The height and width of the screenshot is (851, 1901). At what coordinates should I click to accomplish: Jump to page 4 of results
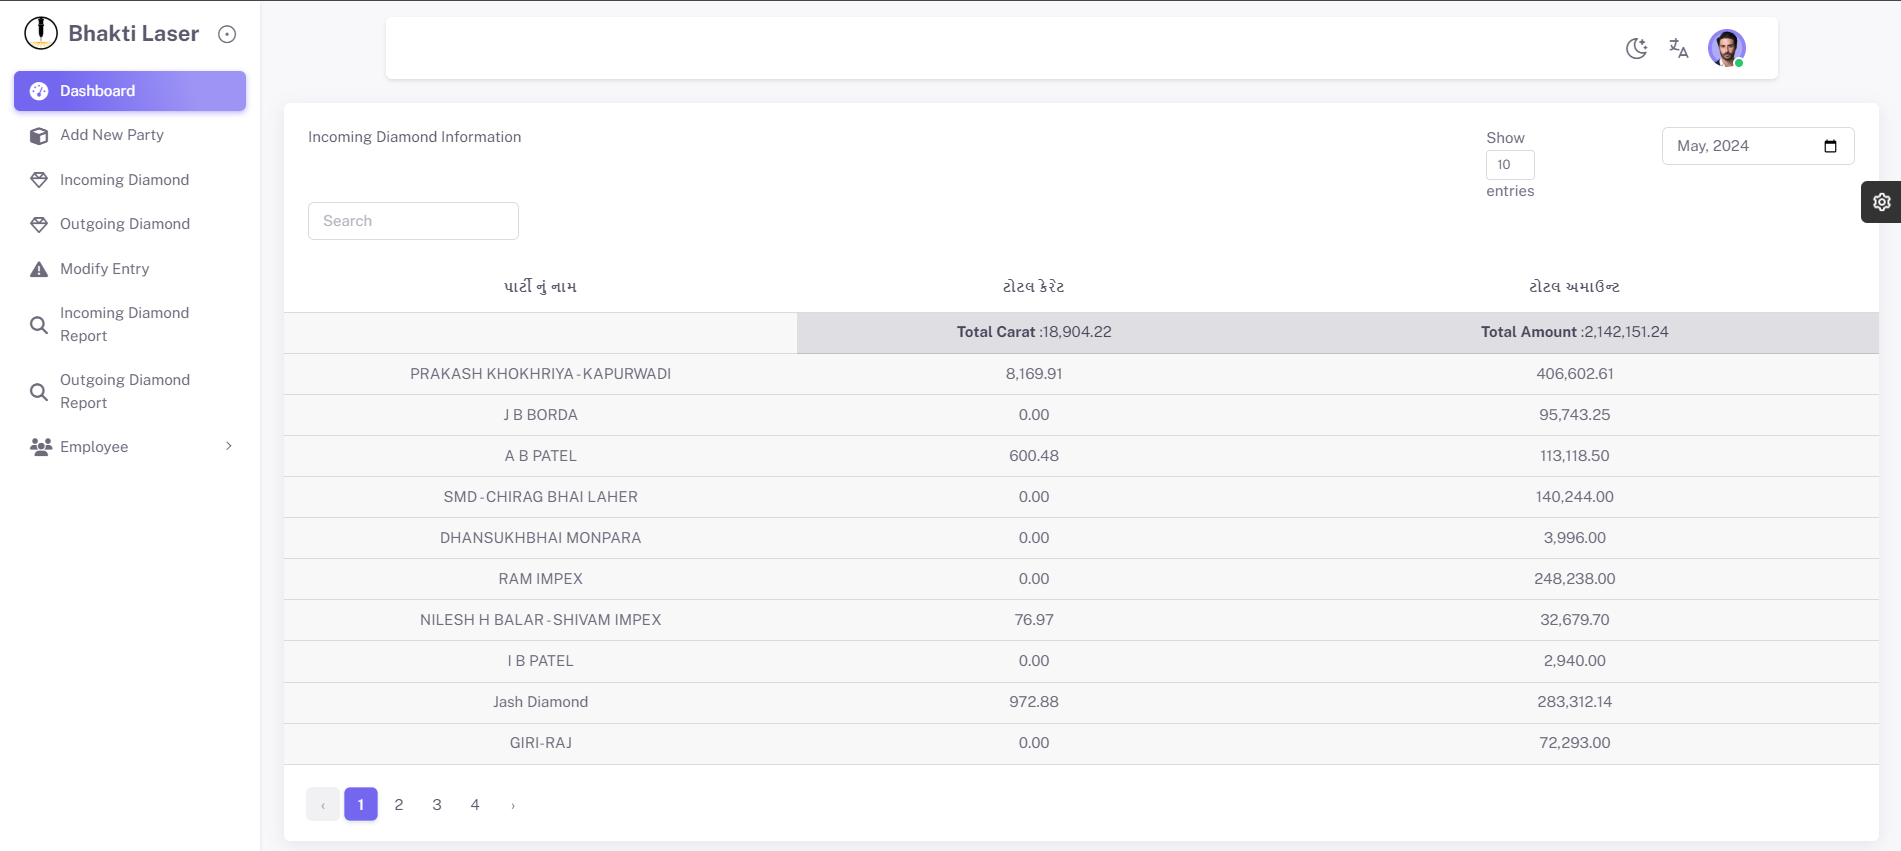click(x=475, y=804)
